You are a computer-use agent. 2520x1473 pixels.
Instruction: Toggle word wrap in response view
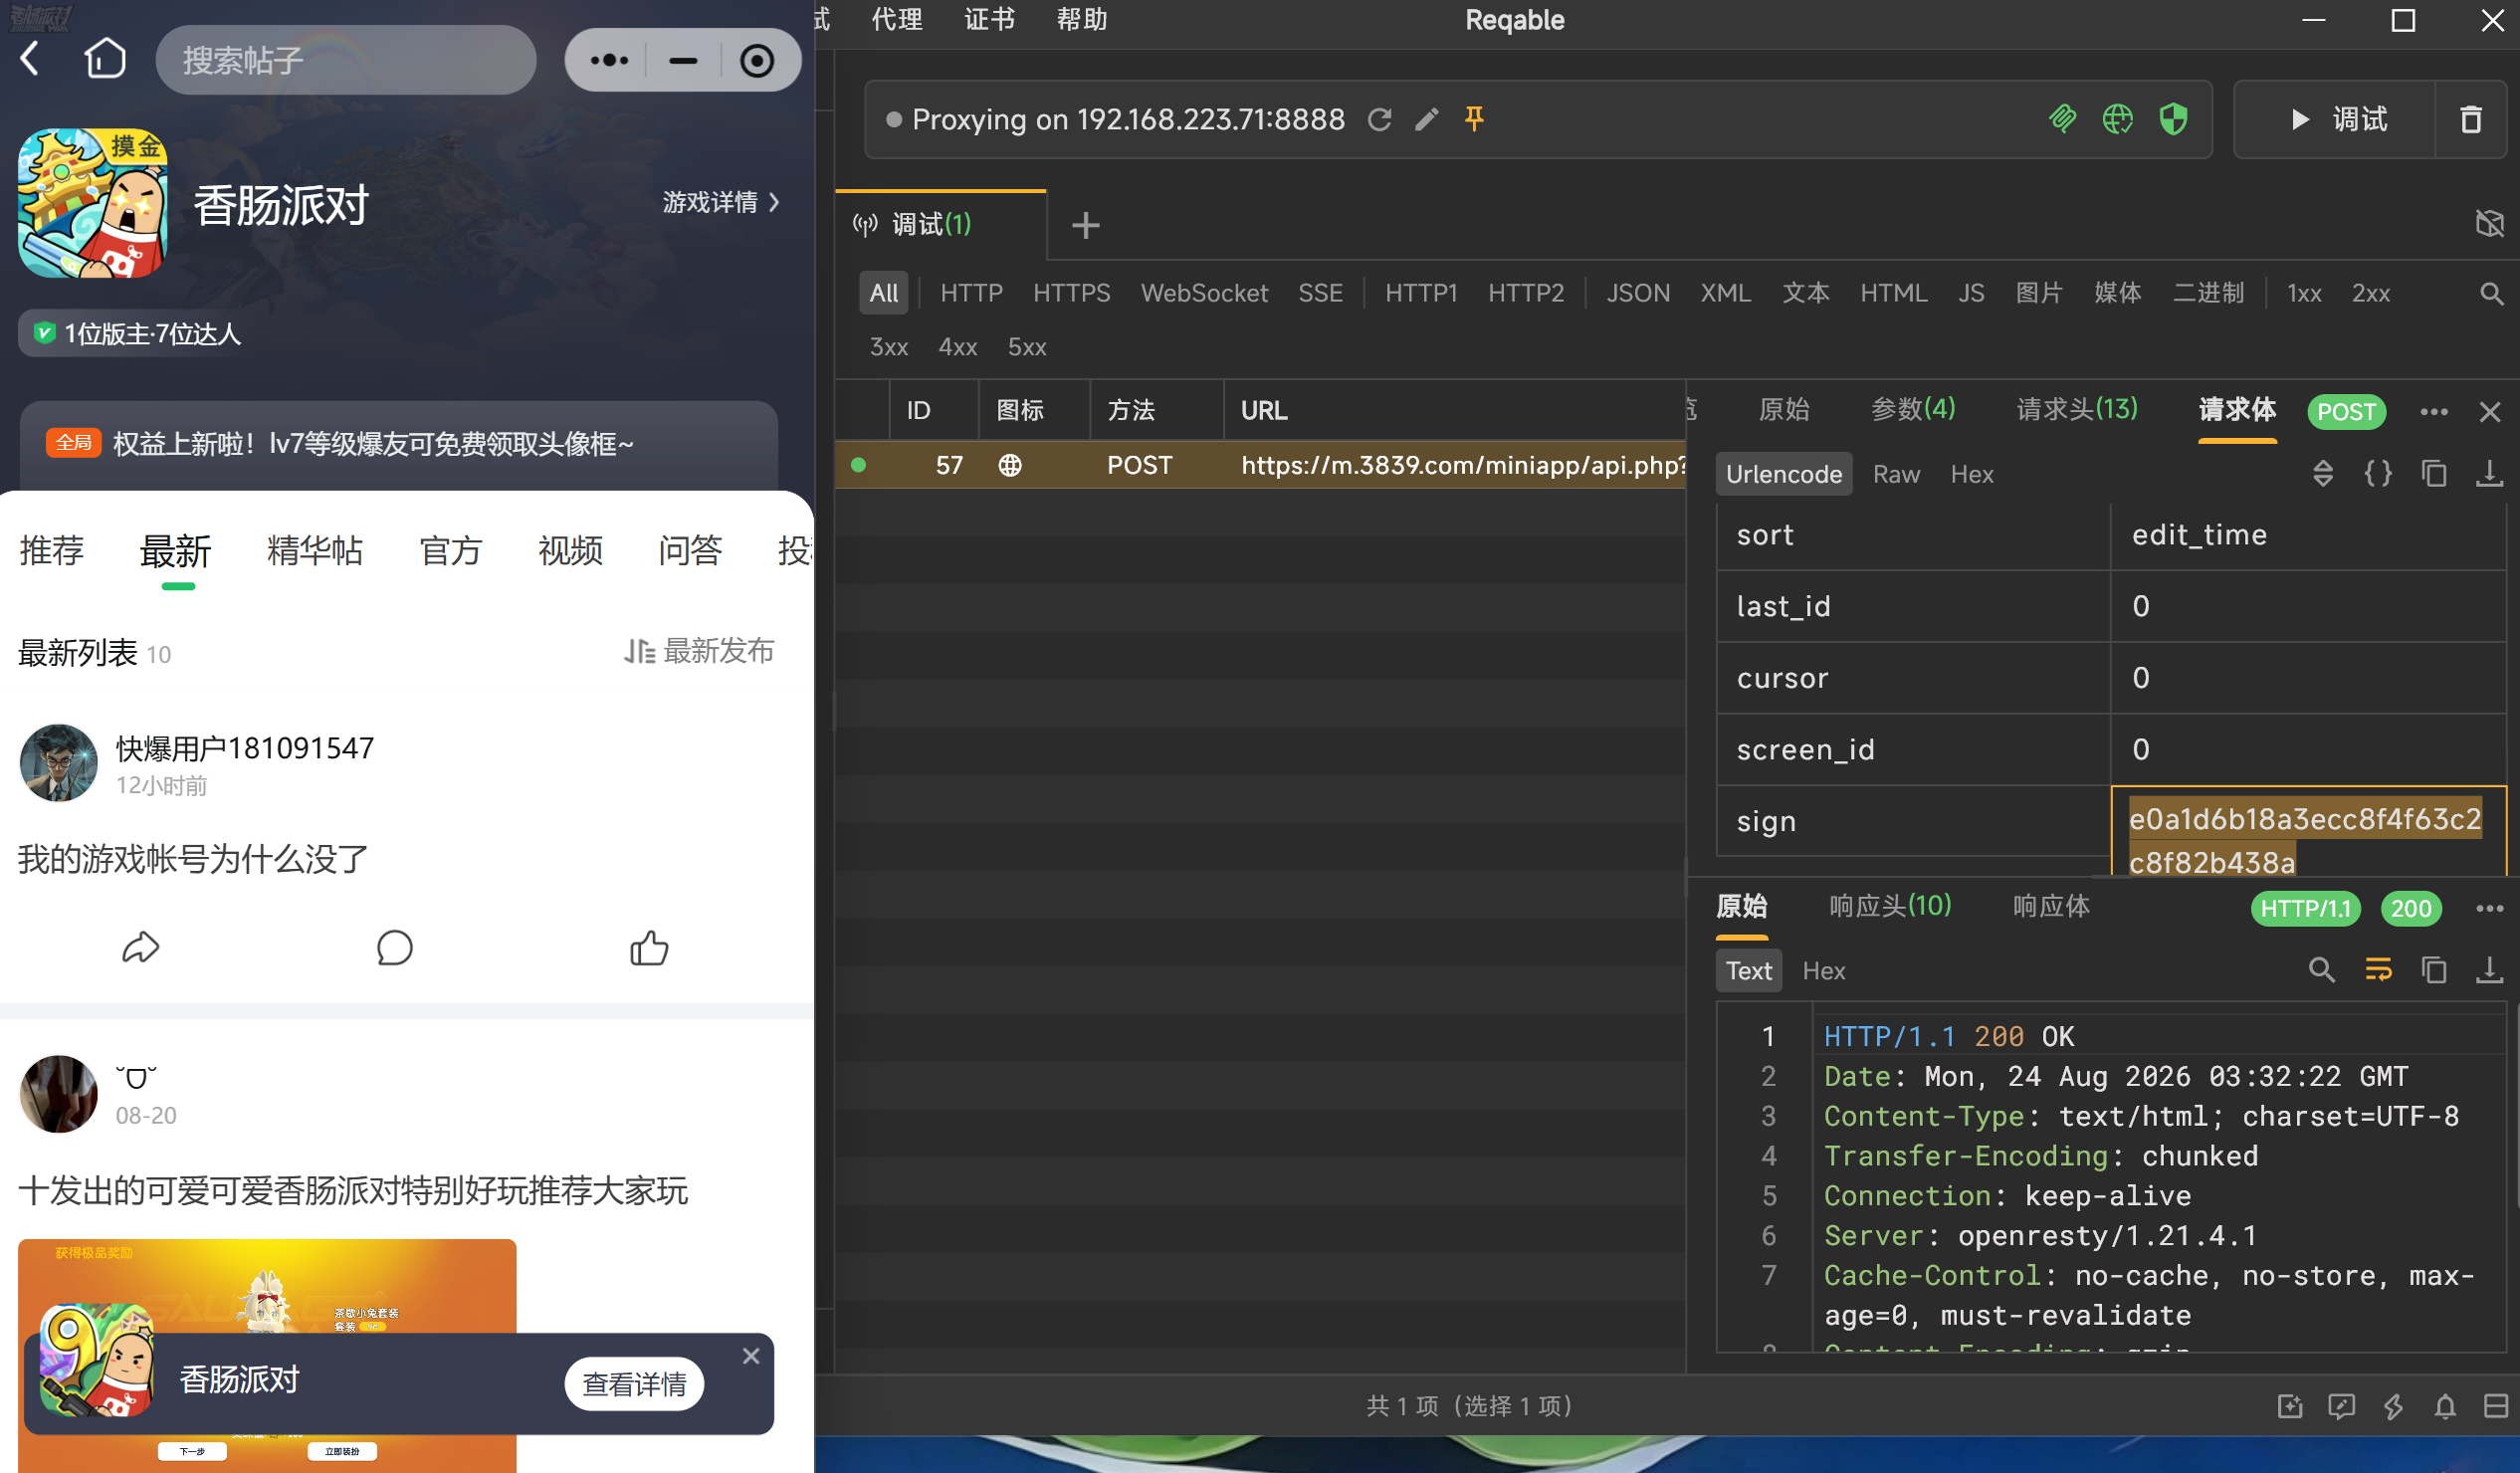pyautogui.click(x=2378, y=970)
